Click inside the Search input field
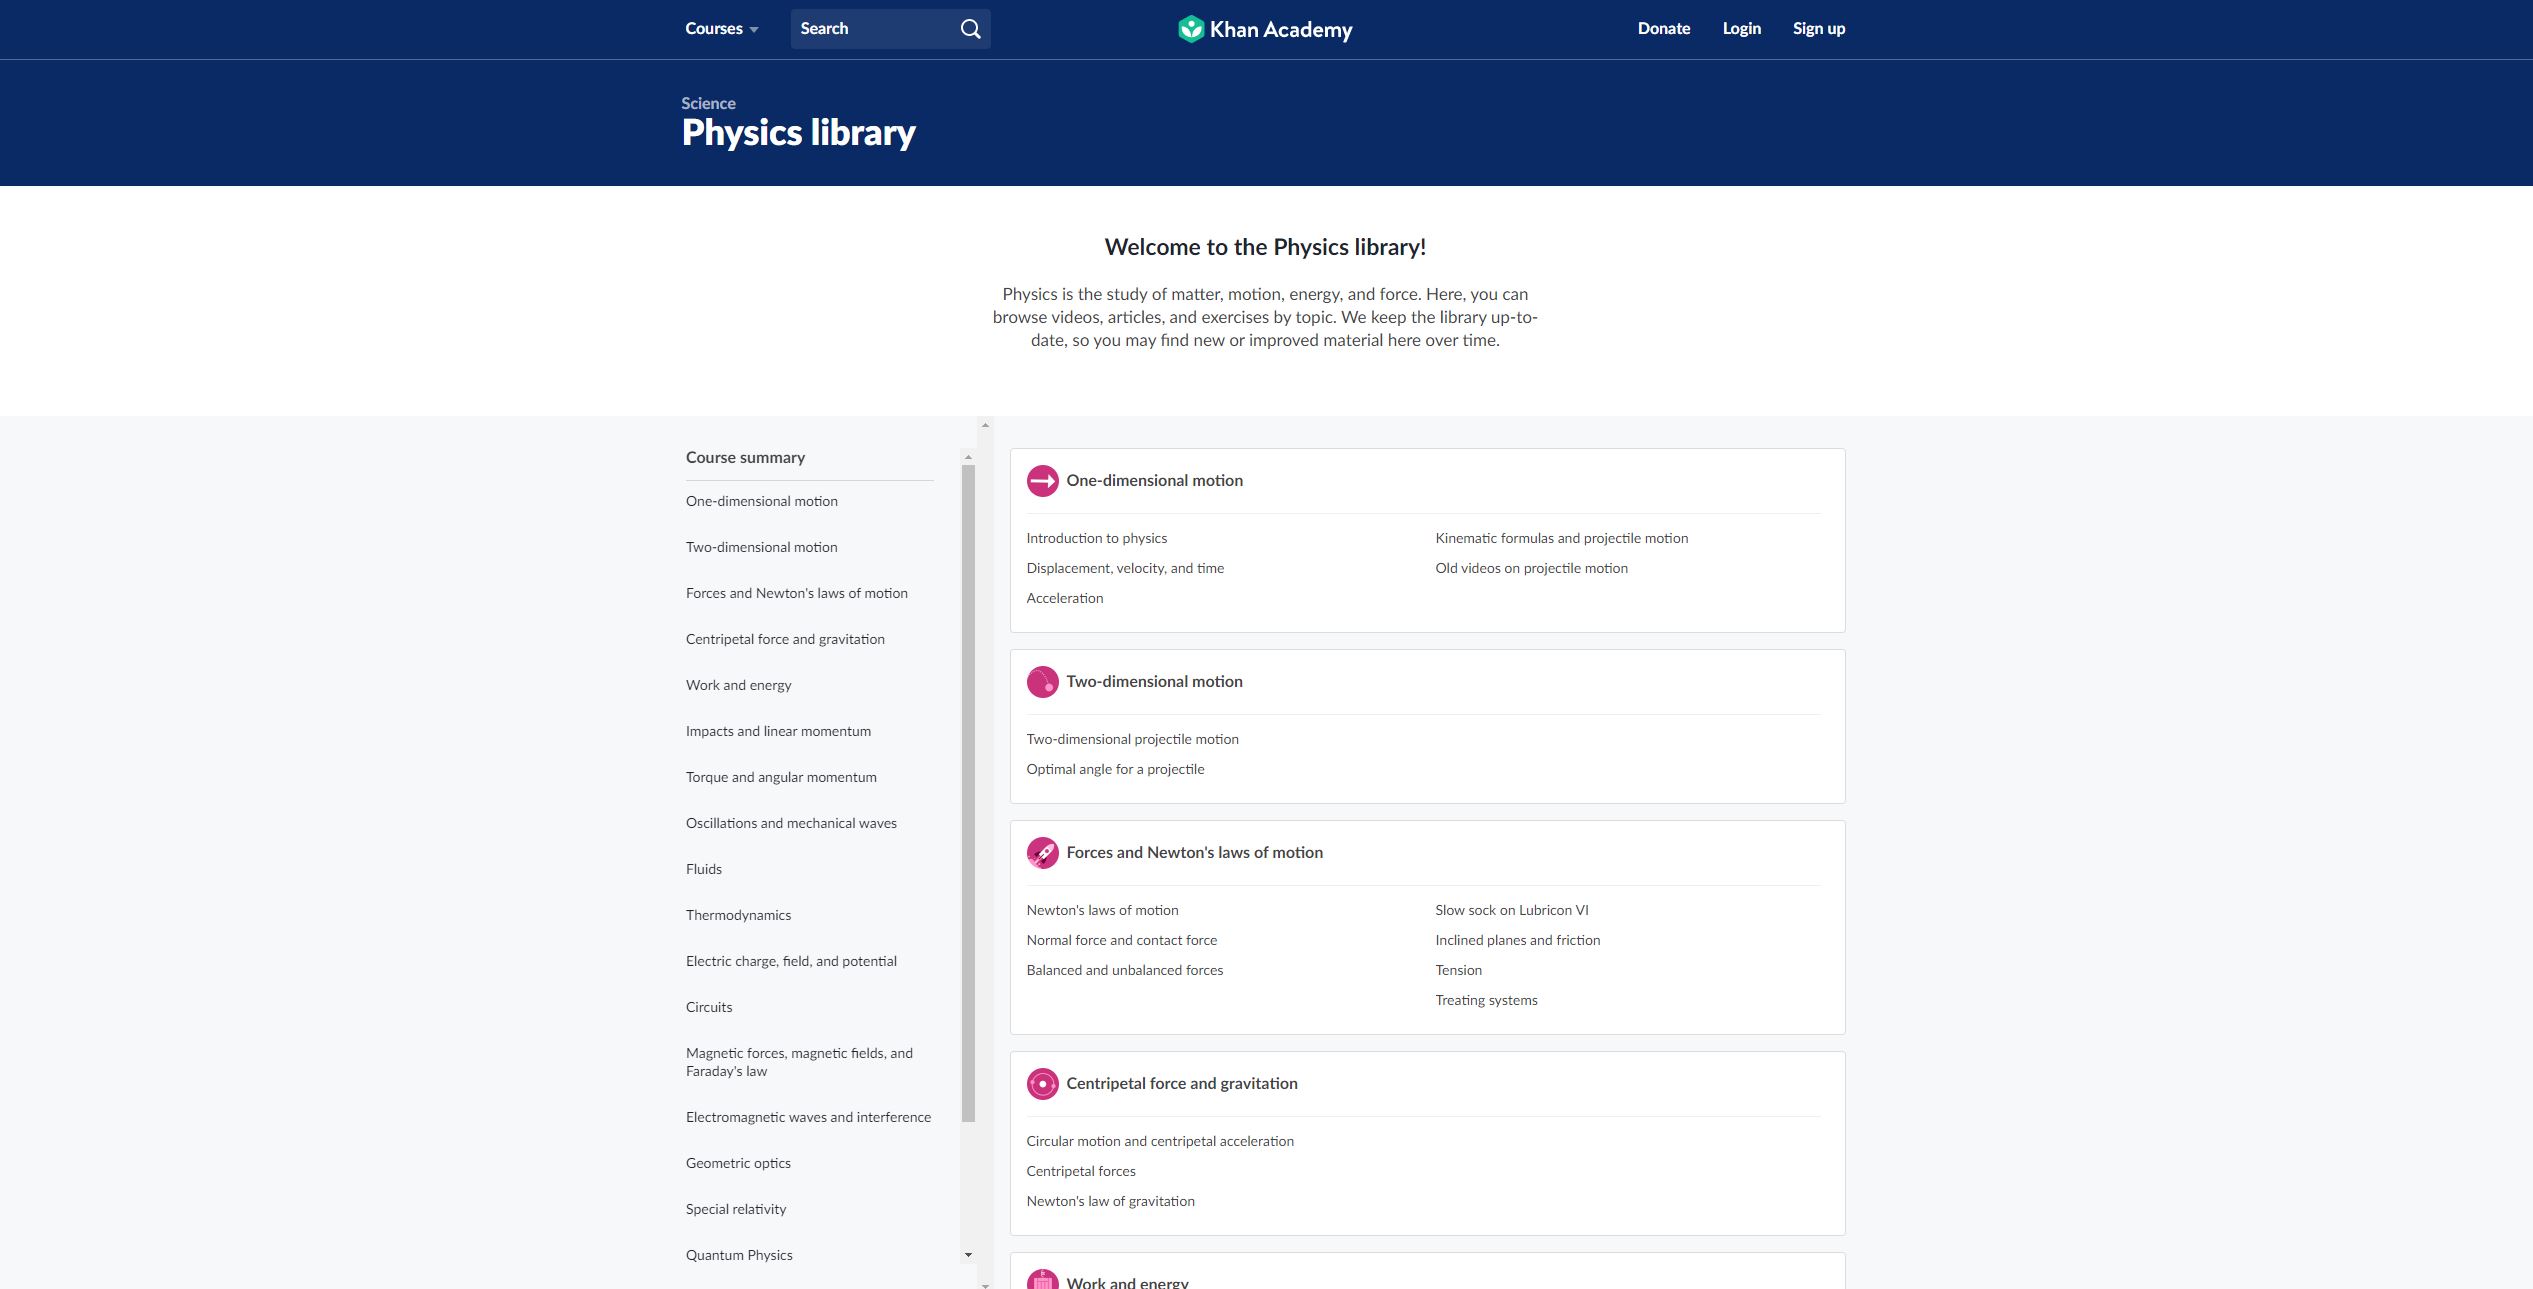Image resolution: width=2533 pixels, height=1289 pixels. (x=870, y=29)
